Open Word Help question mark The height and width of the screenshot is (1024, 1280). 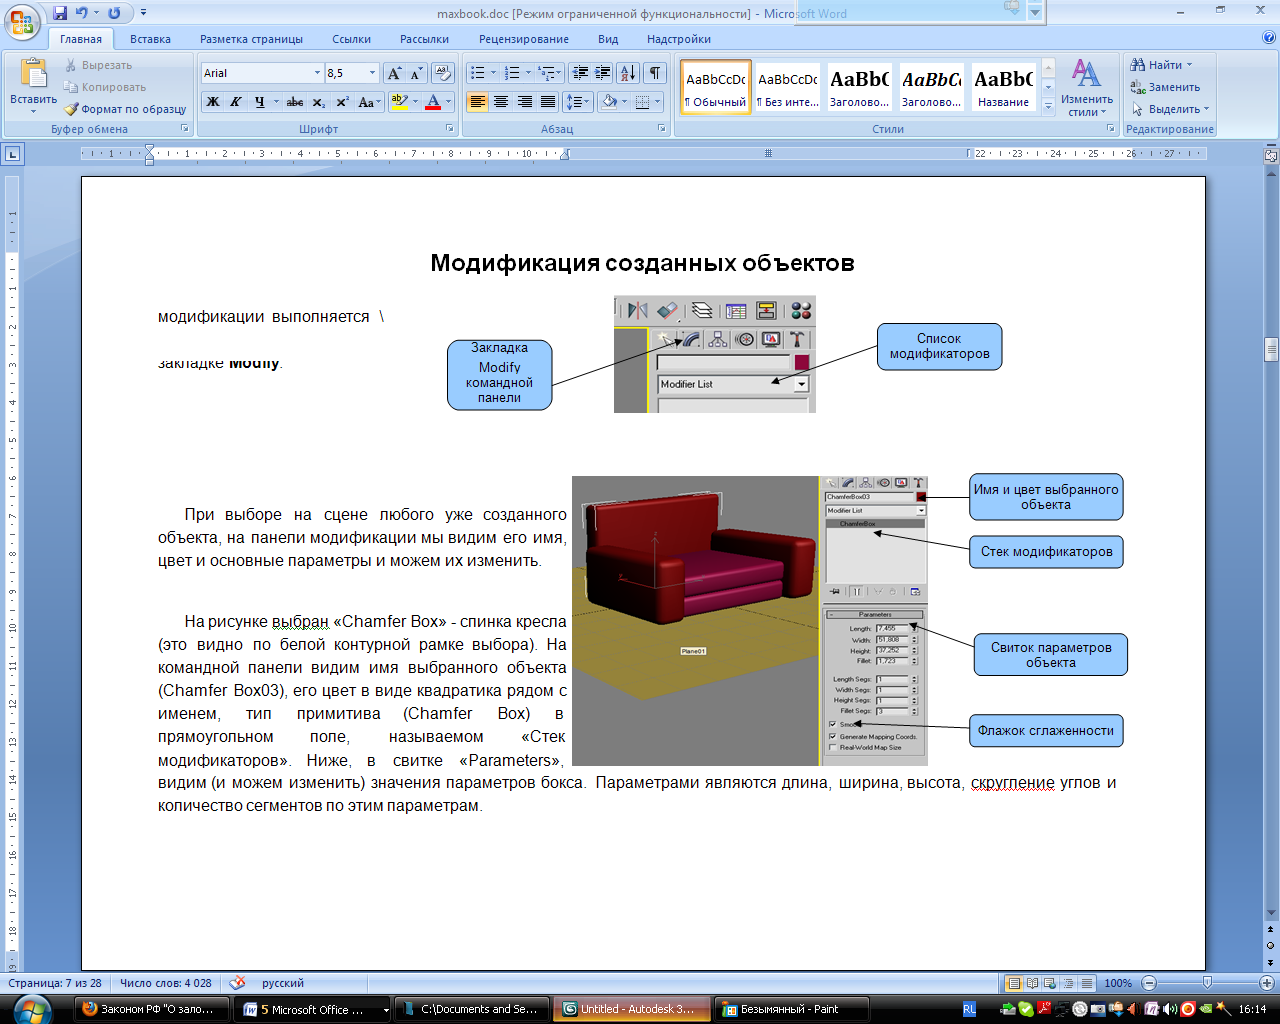point(1269,38)
